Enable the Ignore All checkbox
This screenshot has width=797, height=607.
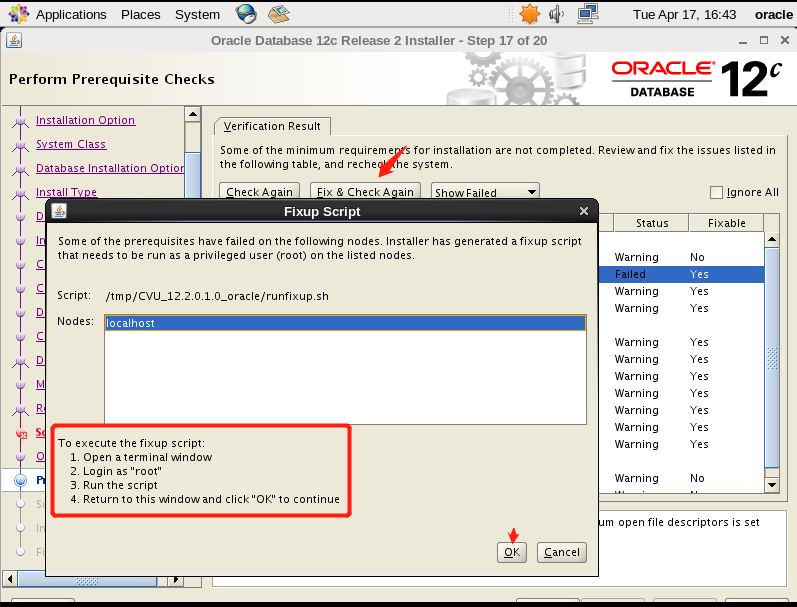point(716,192)
